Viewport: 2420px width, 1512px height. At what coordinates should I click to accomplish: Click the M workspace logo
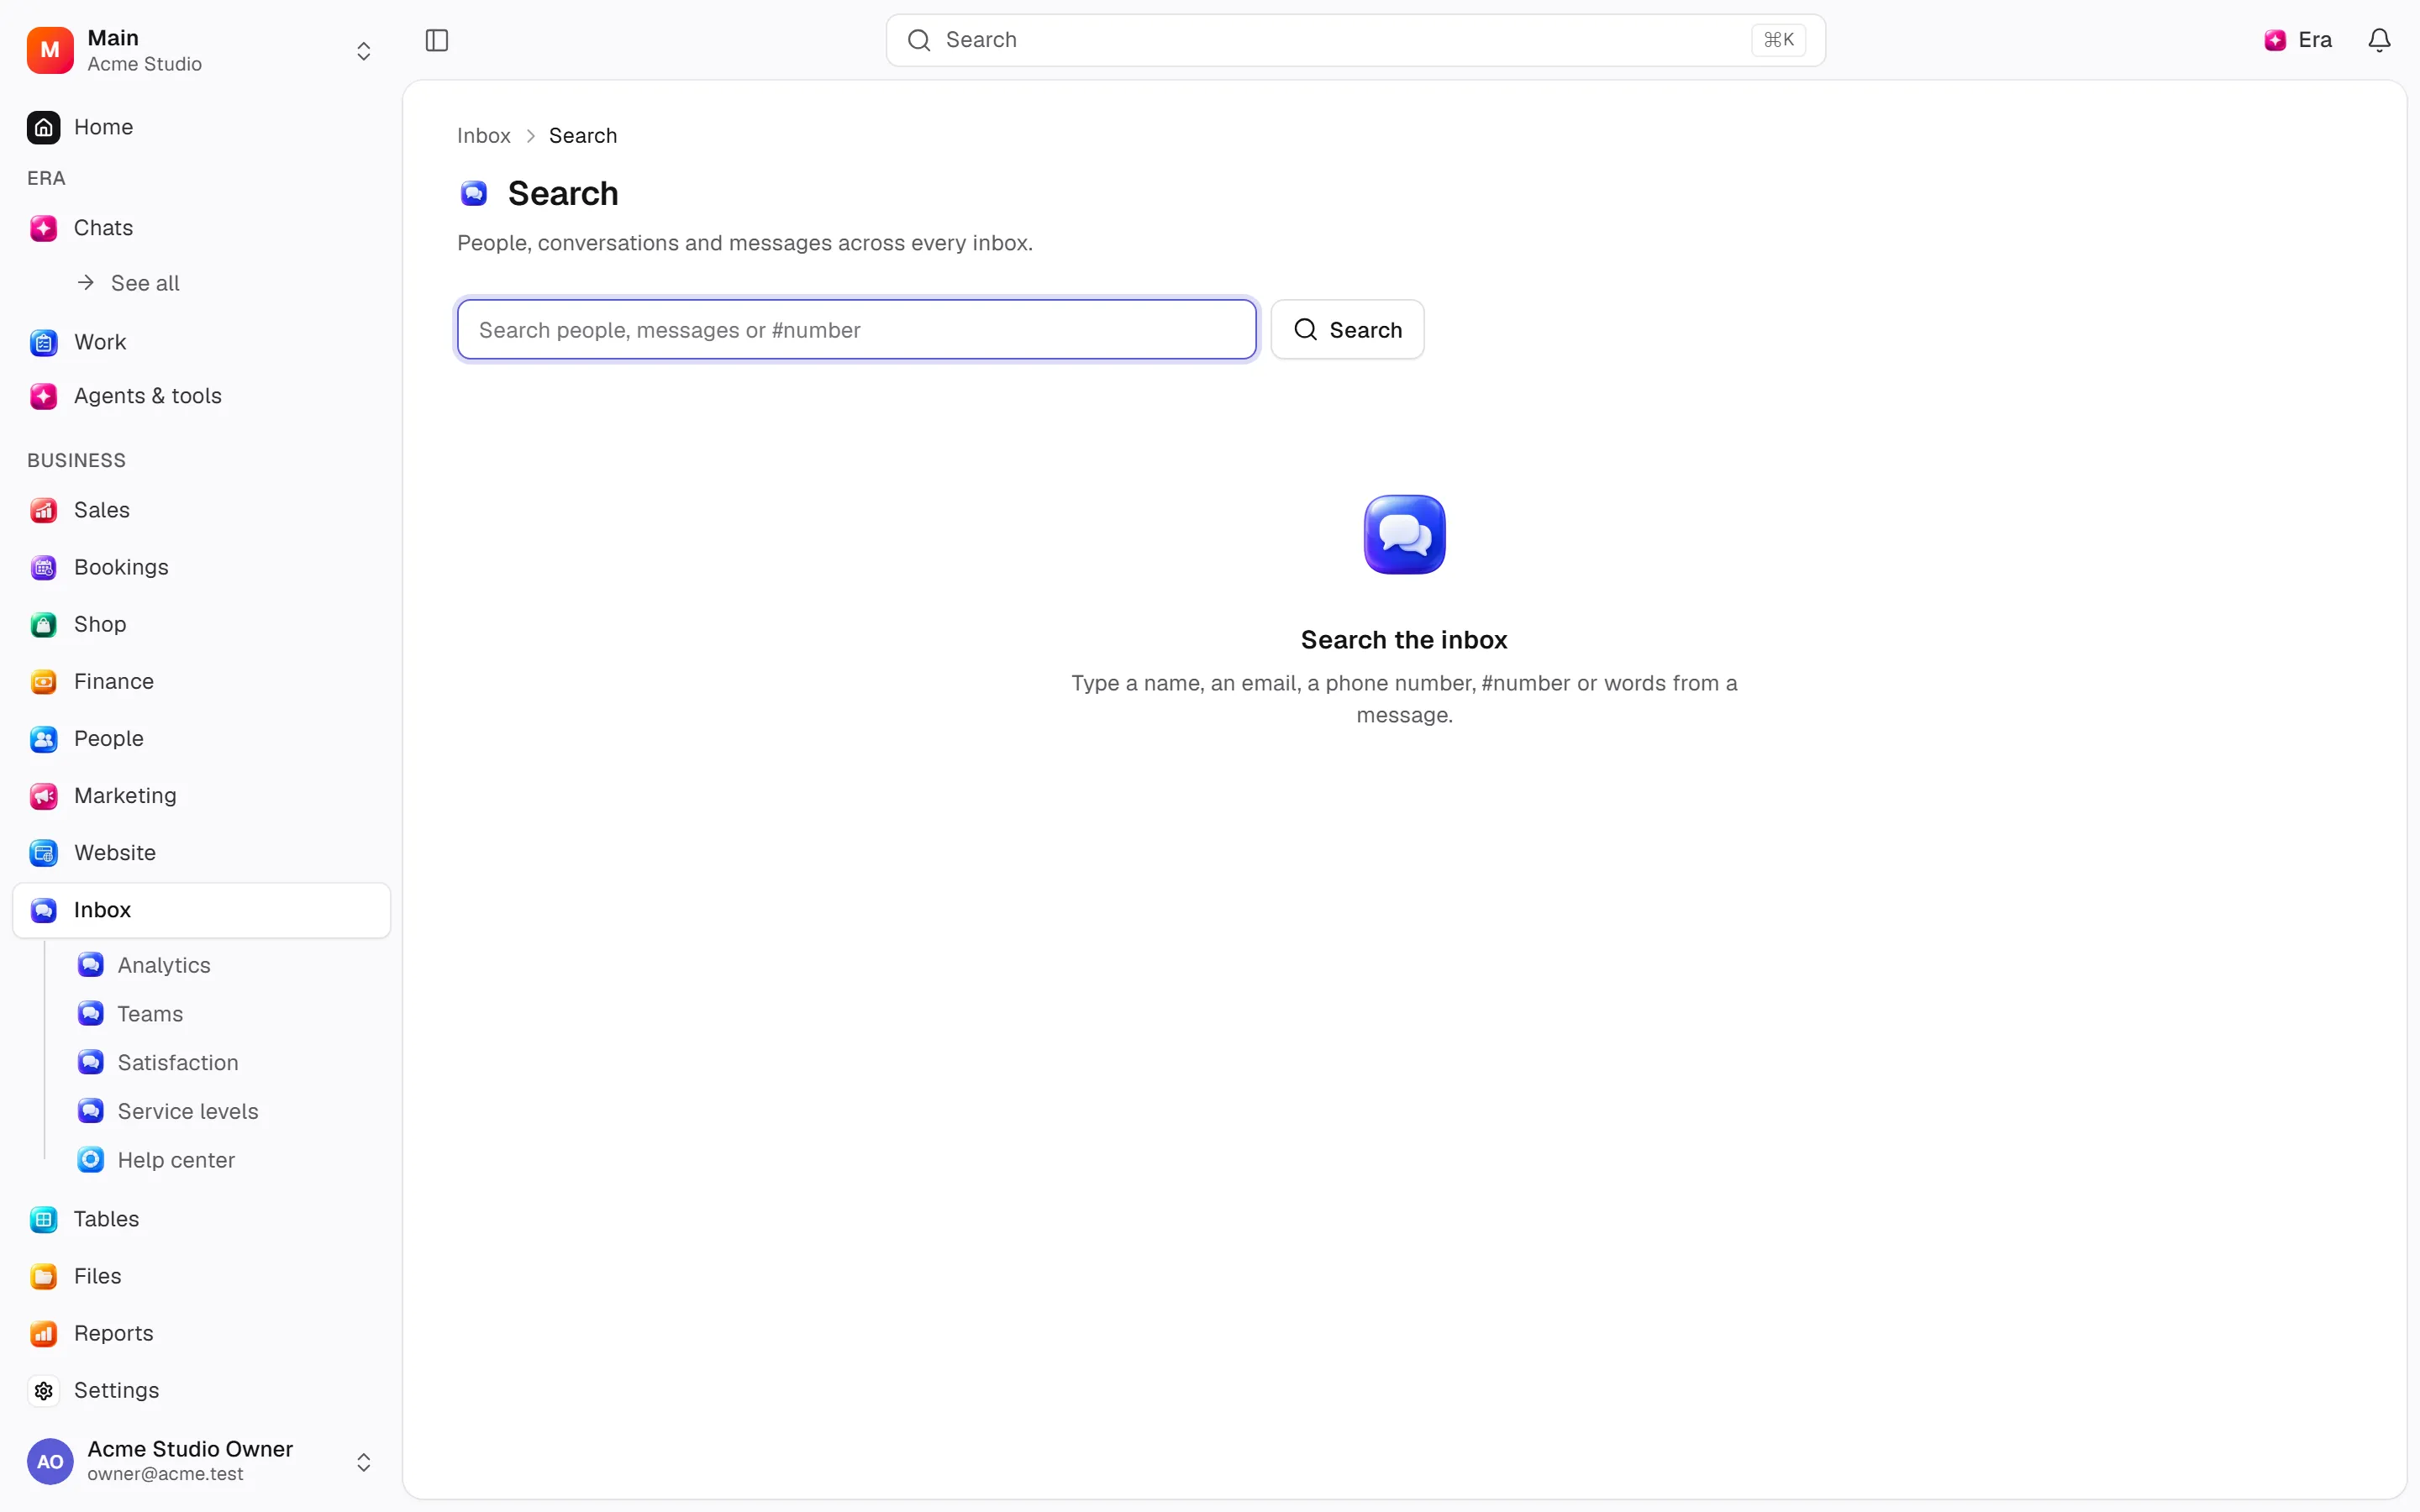pos(50,50)
